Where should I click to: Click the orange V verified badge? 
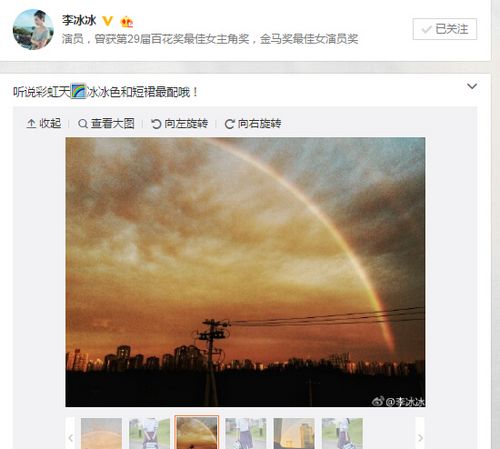[x=107, y=21]
